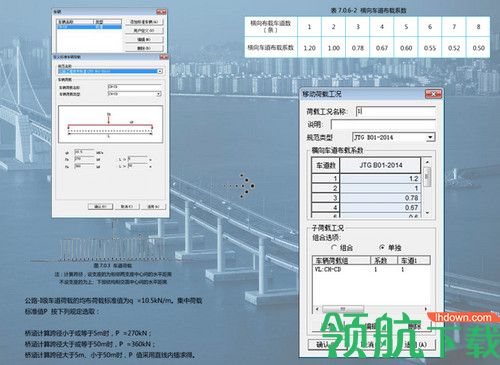
Task: Click the L≥ span field showing 50
Action: pos(137,166)
